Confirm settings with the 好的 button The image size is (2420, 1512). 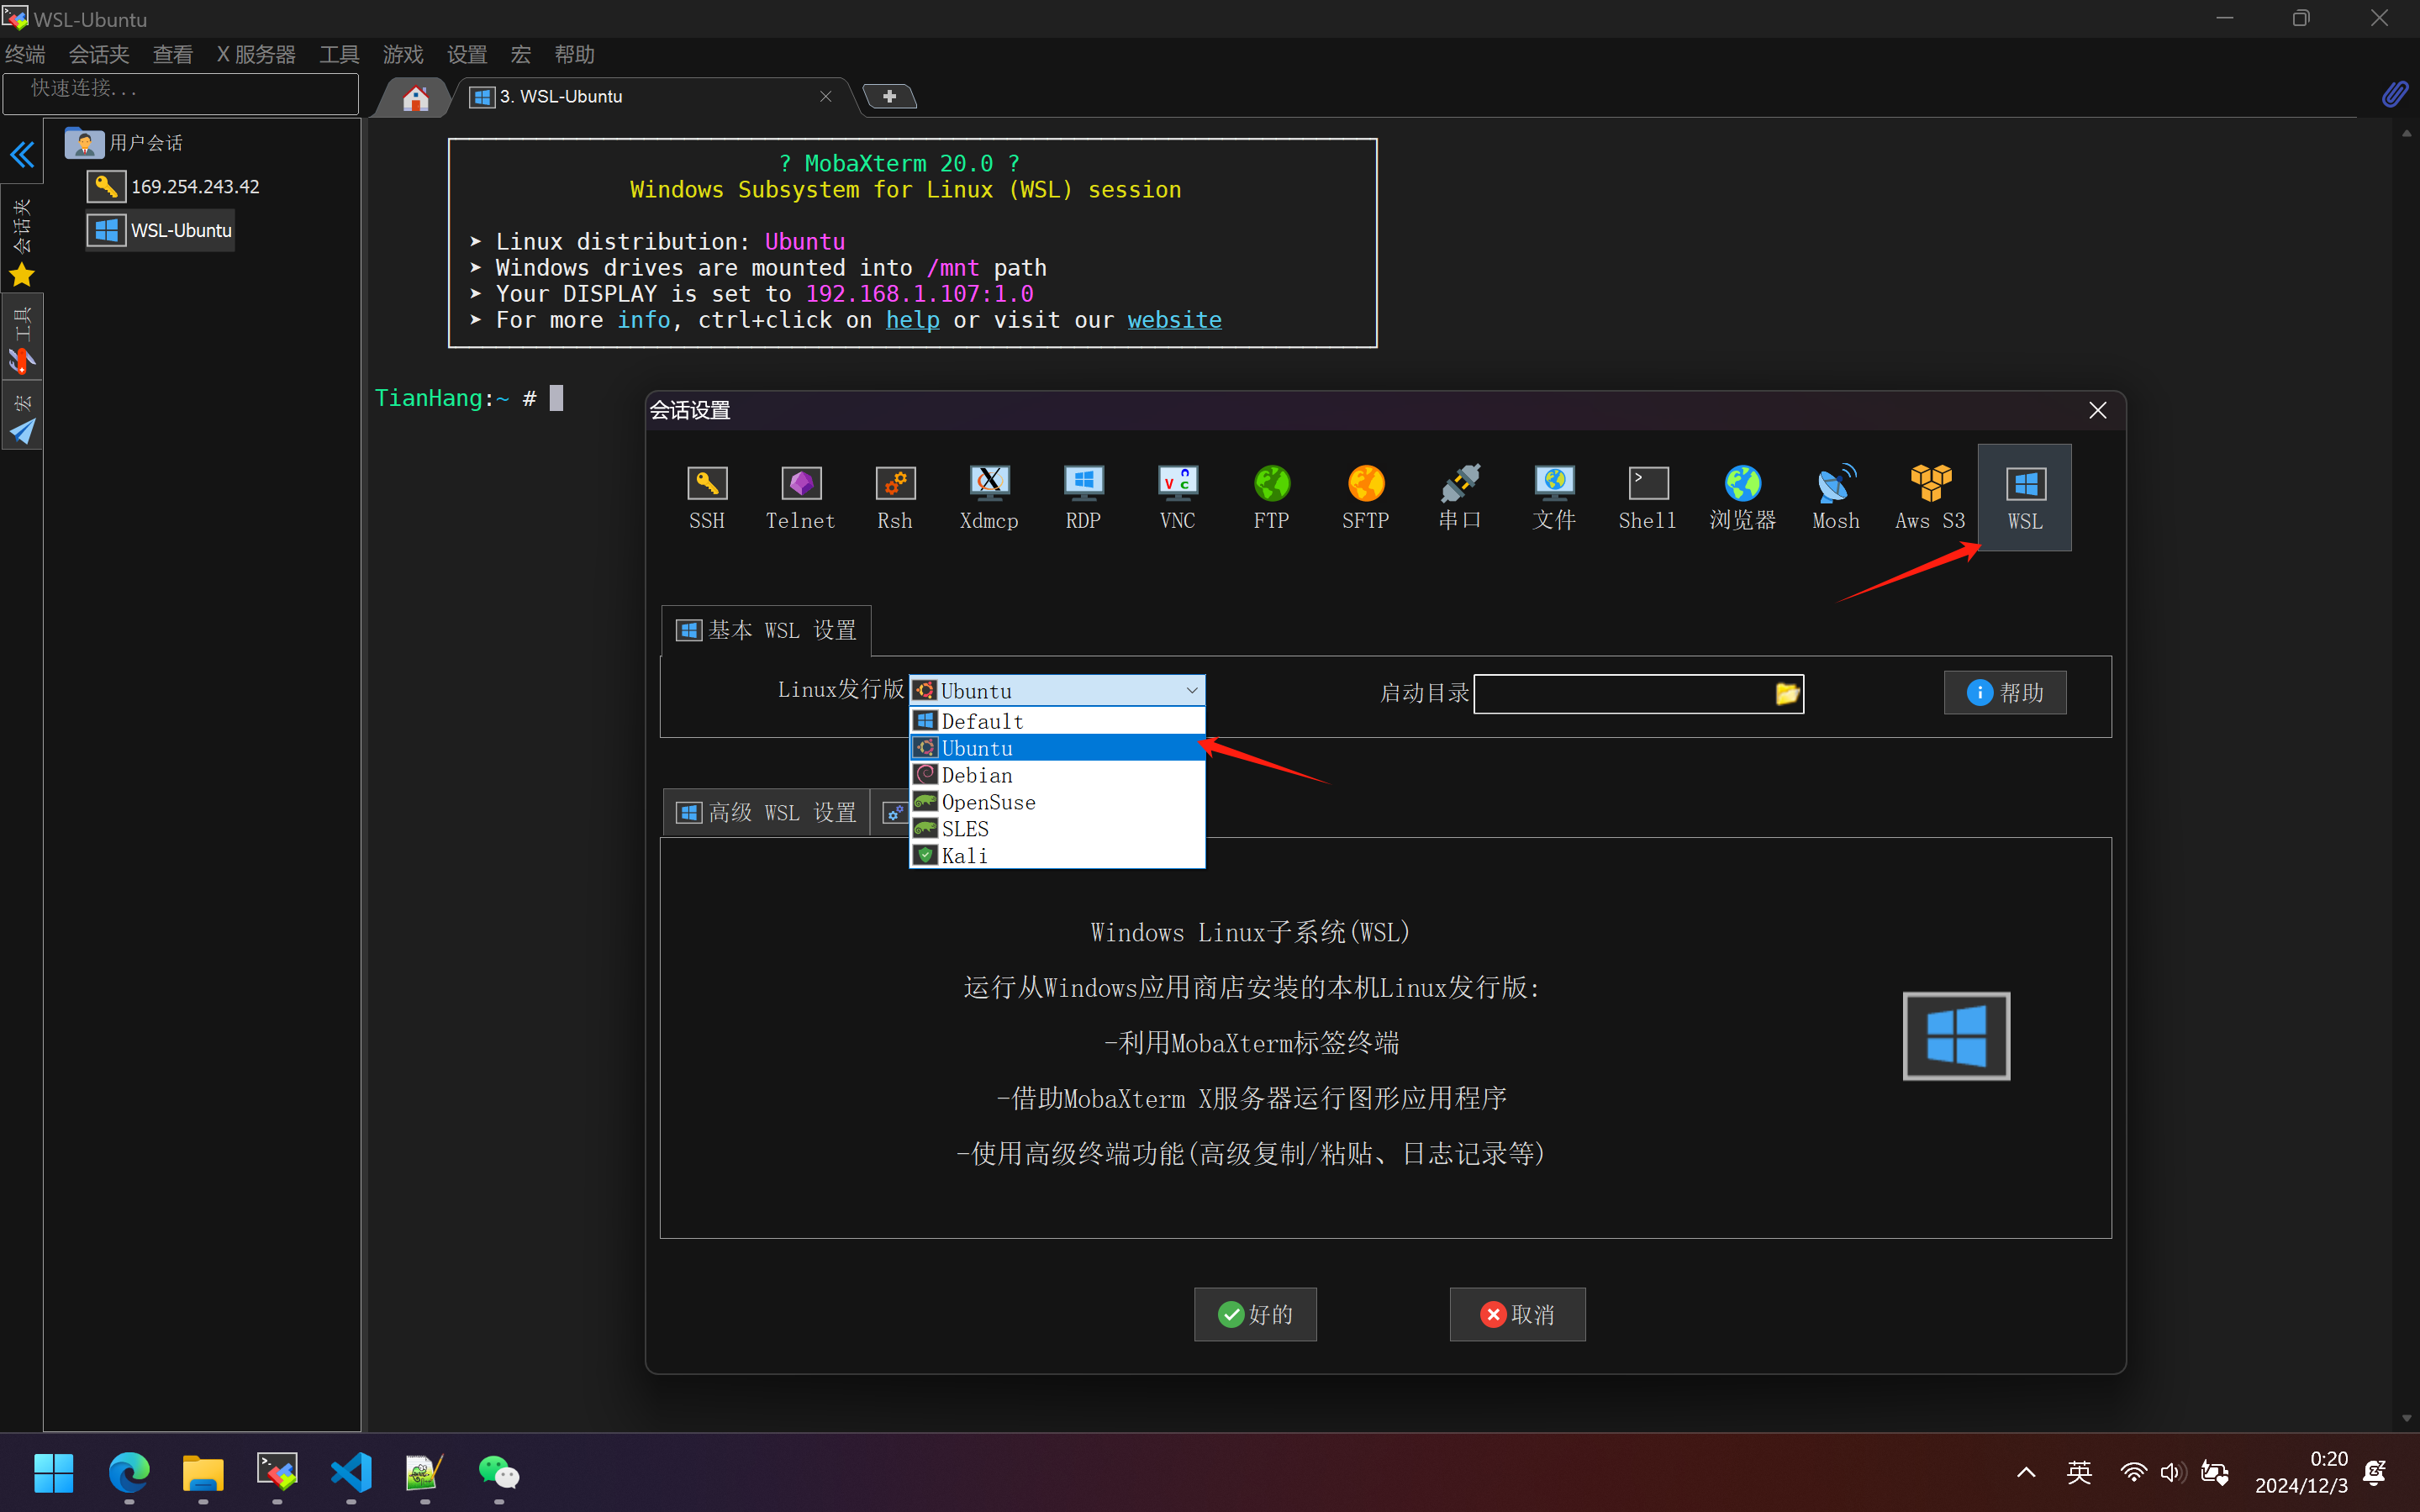(x=1255, y=1314)
